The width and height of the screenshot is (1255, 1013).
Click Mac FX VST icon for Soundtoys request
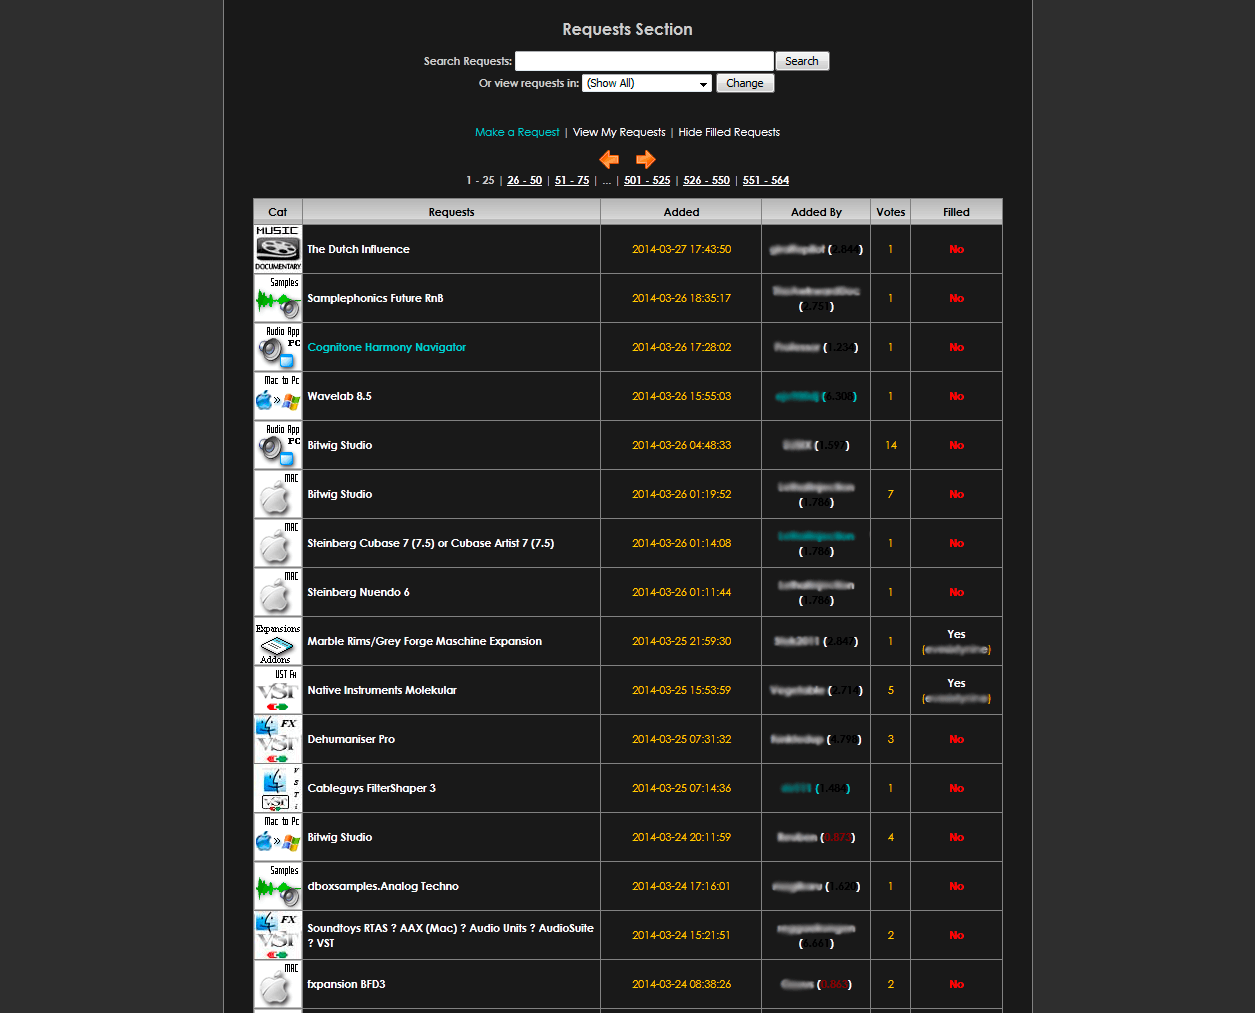(278, 935)
